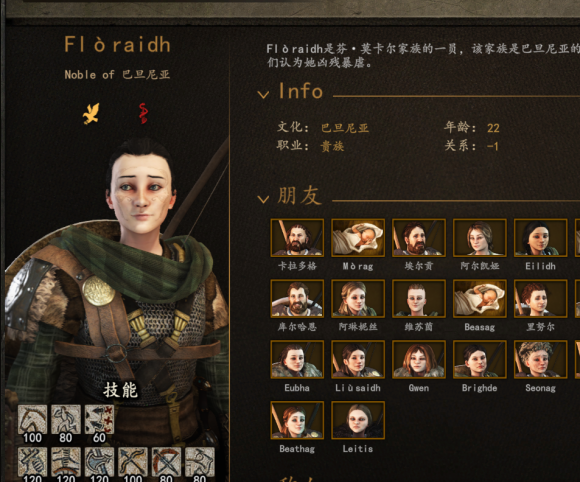Screen dimensions: 580x482
Task: Click the axe skill icon showing 120
Action: (x=99, y=462)
